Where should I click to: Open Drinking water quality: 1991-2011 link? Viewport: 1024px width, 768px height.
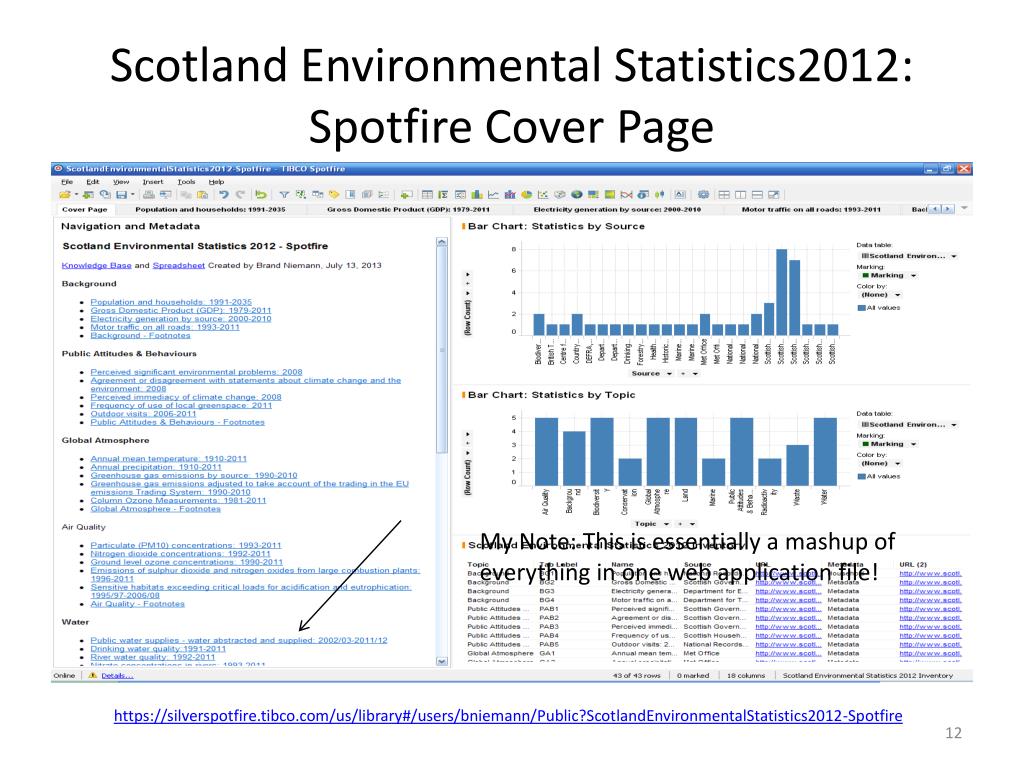point(158,649)
